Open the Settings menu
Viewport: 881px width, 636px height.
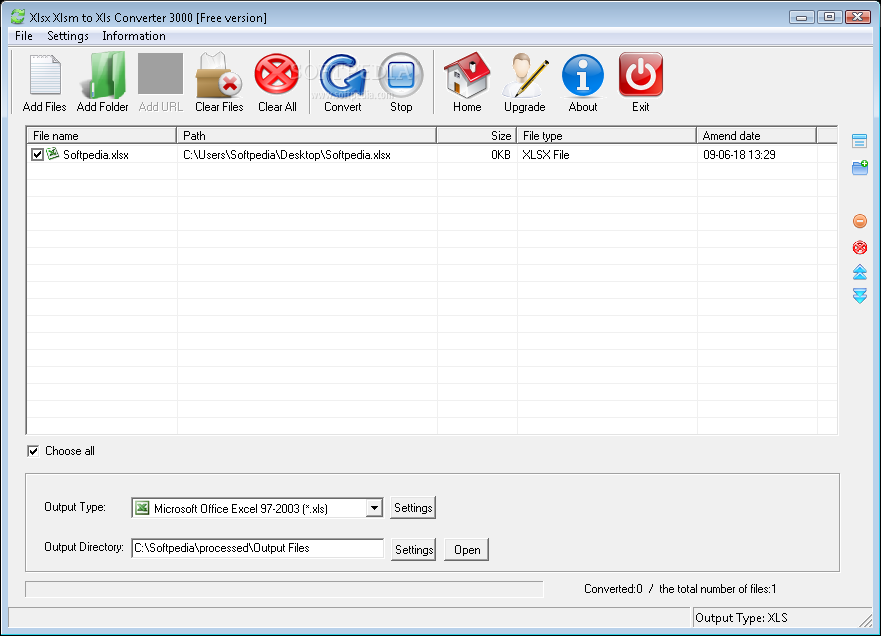[x=68, y=36]
